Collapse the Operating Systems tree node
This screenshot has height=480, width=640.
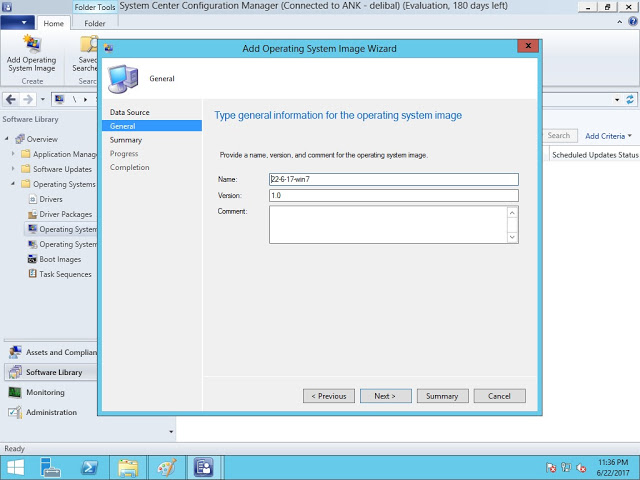tap(13, 184)
